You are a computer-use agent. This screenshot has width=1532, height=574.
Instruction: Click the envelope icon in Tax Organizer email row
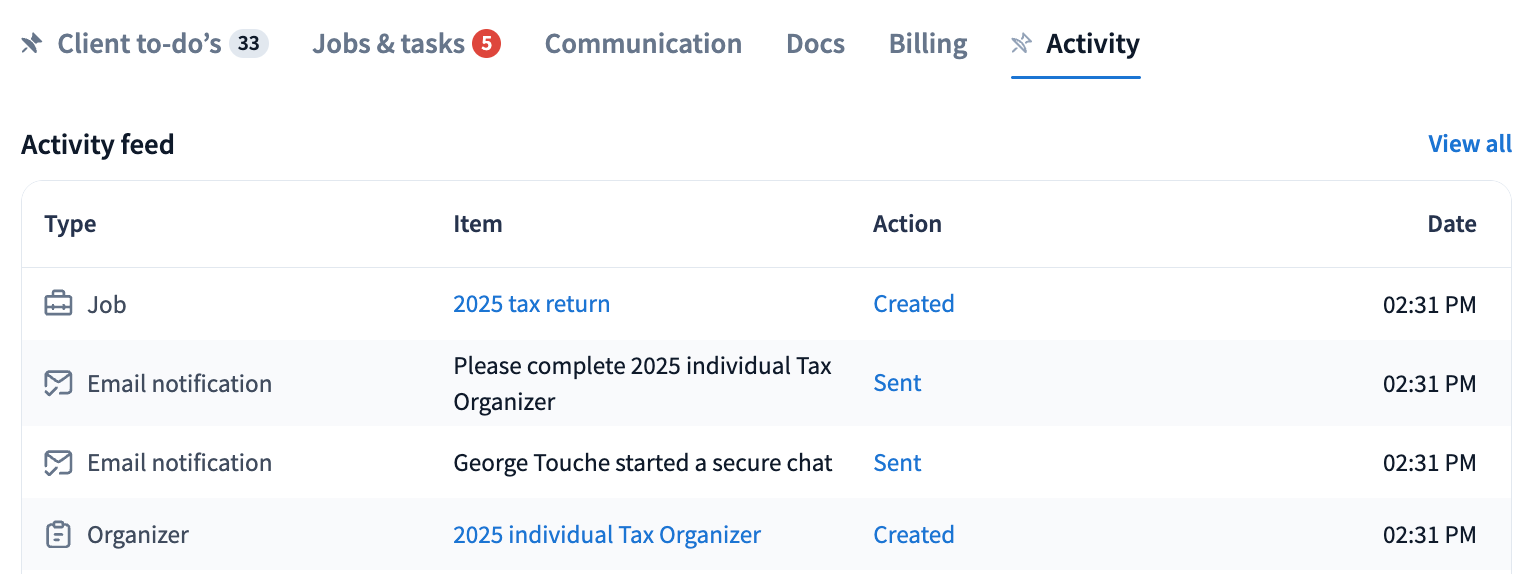click(x=59, y=384)
